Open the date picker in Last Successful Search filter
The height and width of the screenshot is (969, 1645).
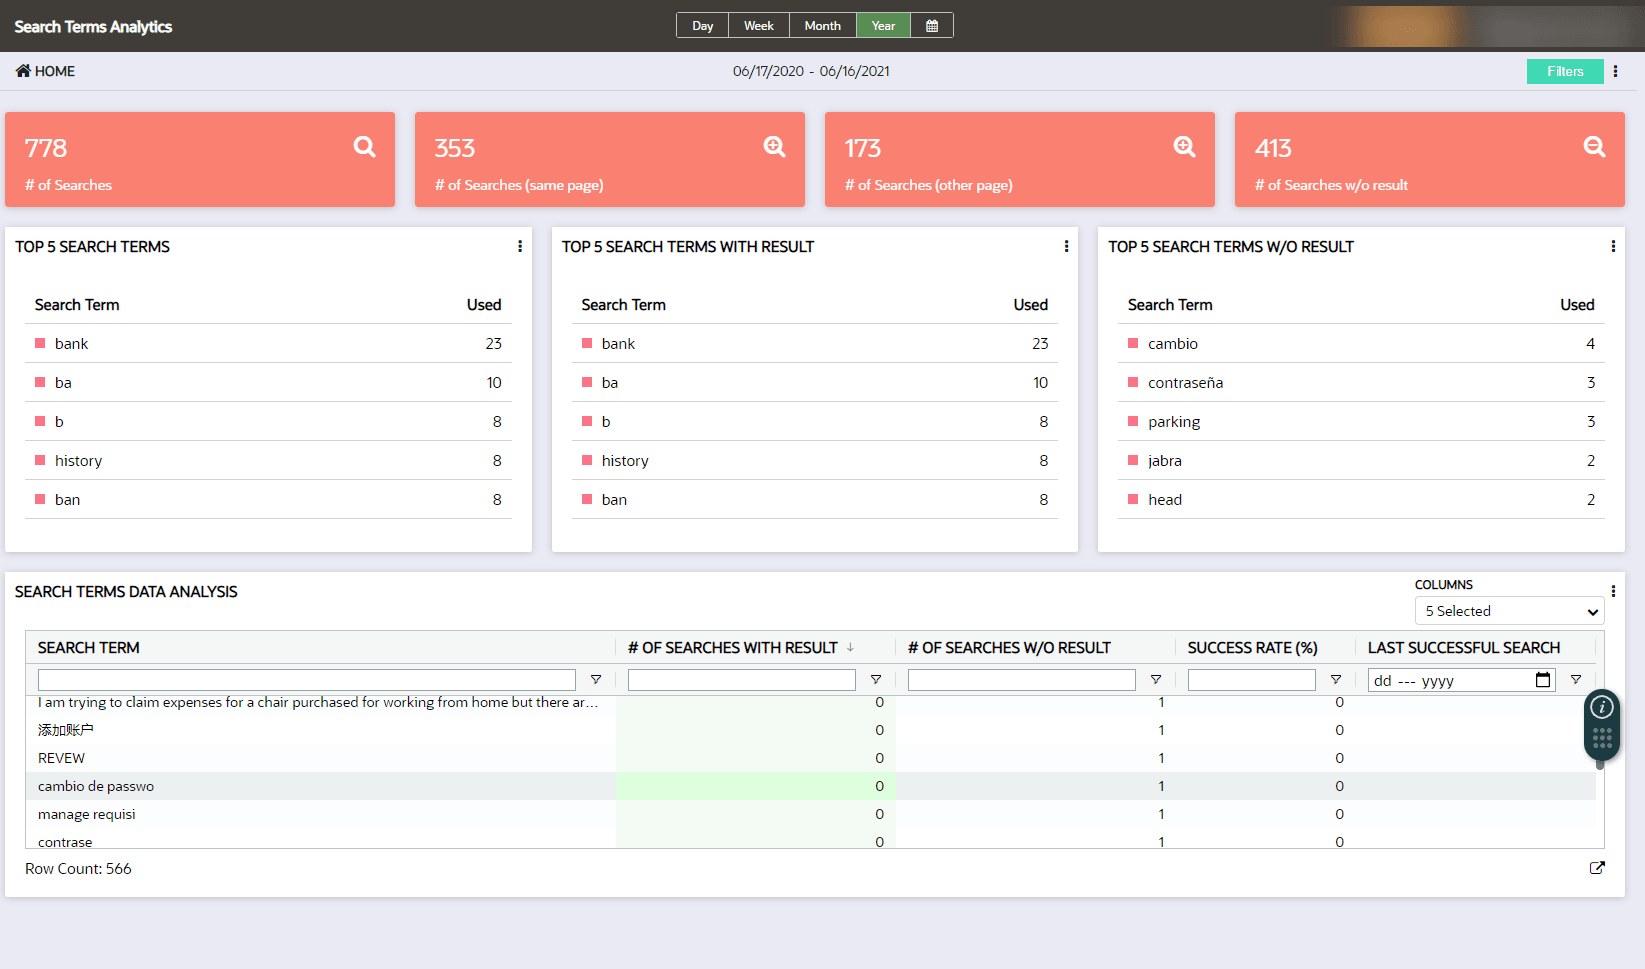[x=1543, y=679]
